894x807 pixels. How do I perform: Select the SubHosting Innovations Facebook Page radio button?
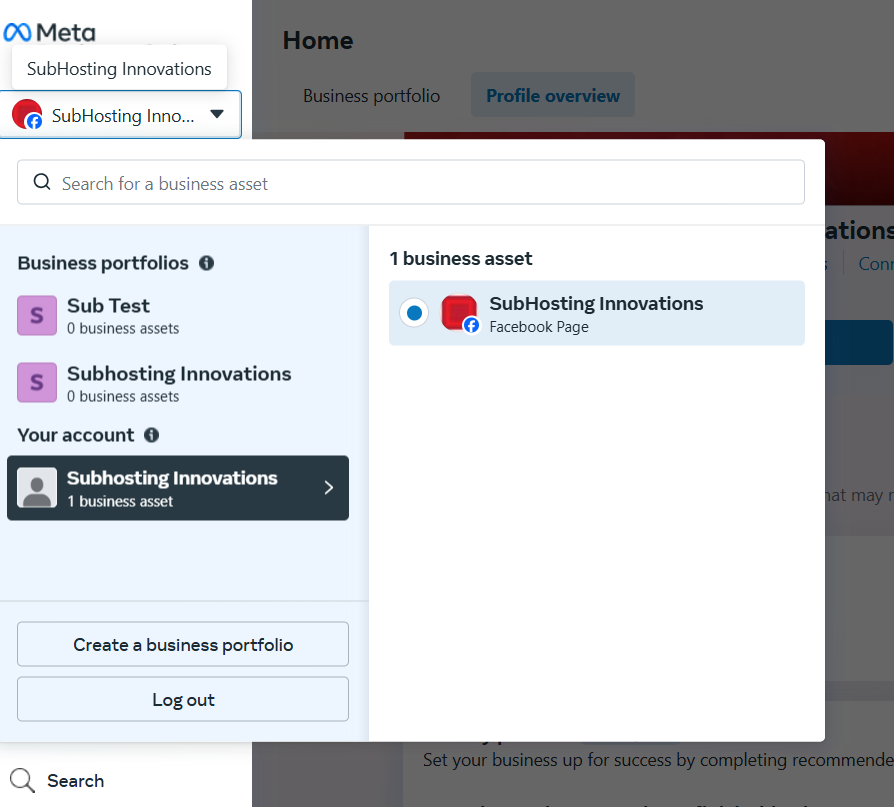click(x=415, y=313)
